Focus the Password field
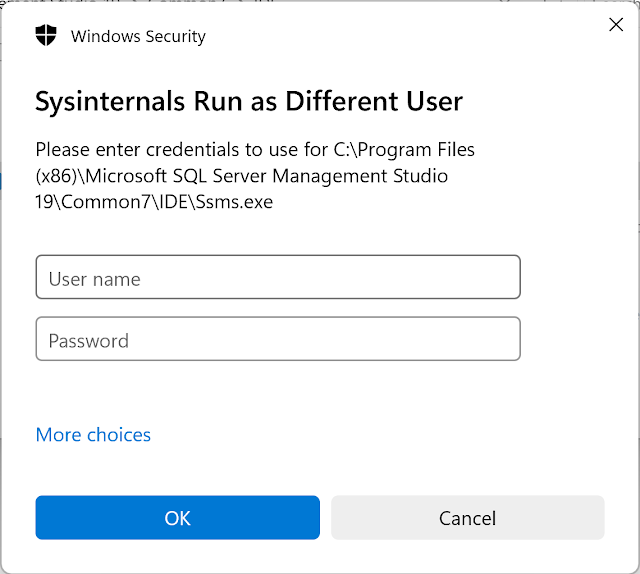 coord(278,339)
